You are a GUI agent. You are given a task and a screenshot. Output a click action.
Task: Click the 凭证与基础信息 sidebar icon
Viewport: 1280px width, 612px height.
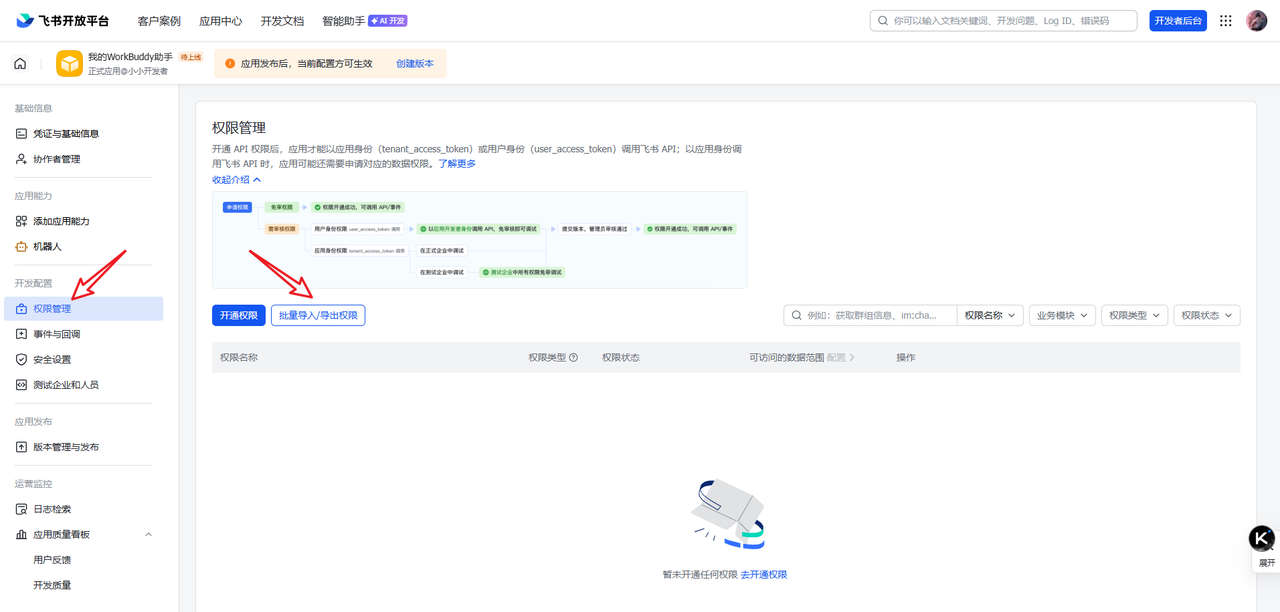click(x=21, y=134)
